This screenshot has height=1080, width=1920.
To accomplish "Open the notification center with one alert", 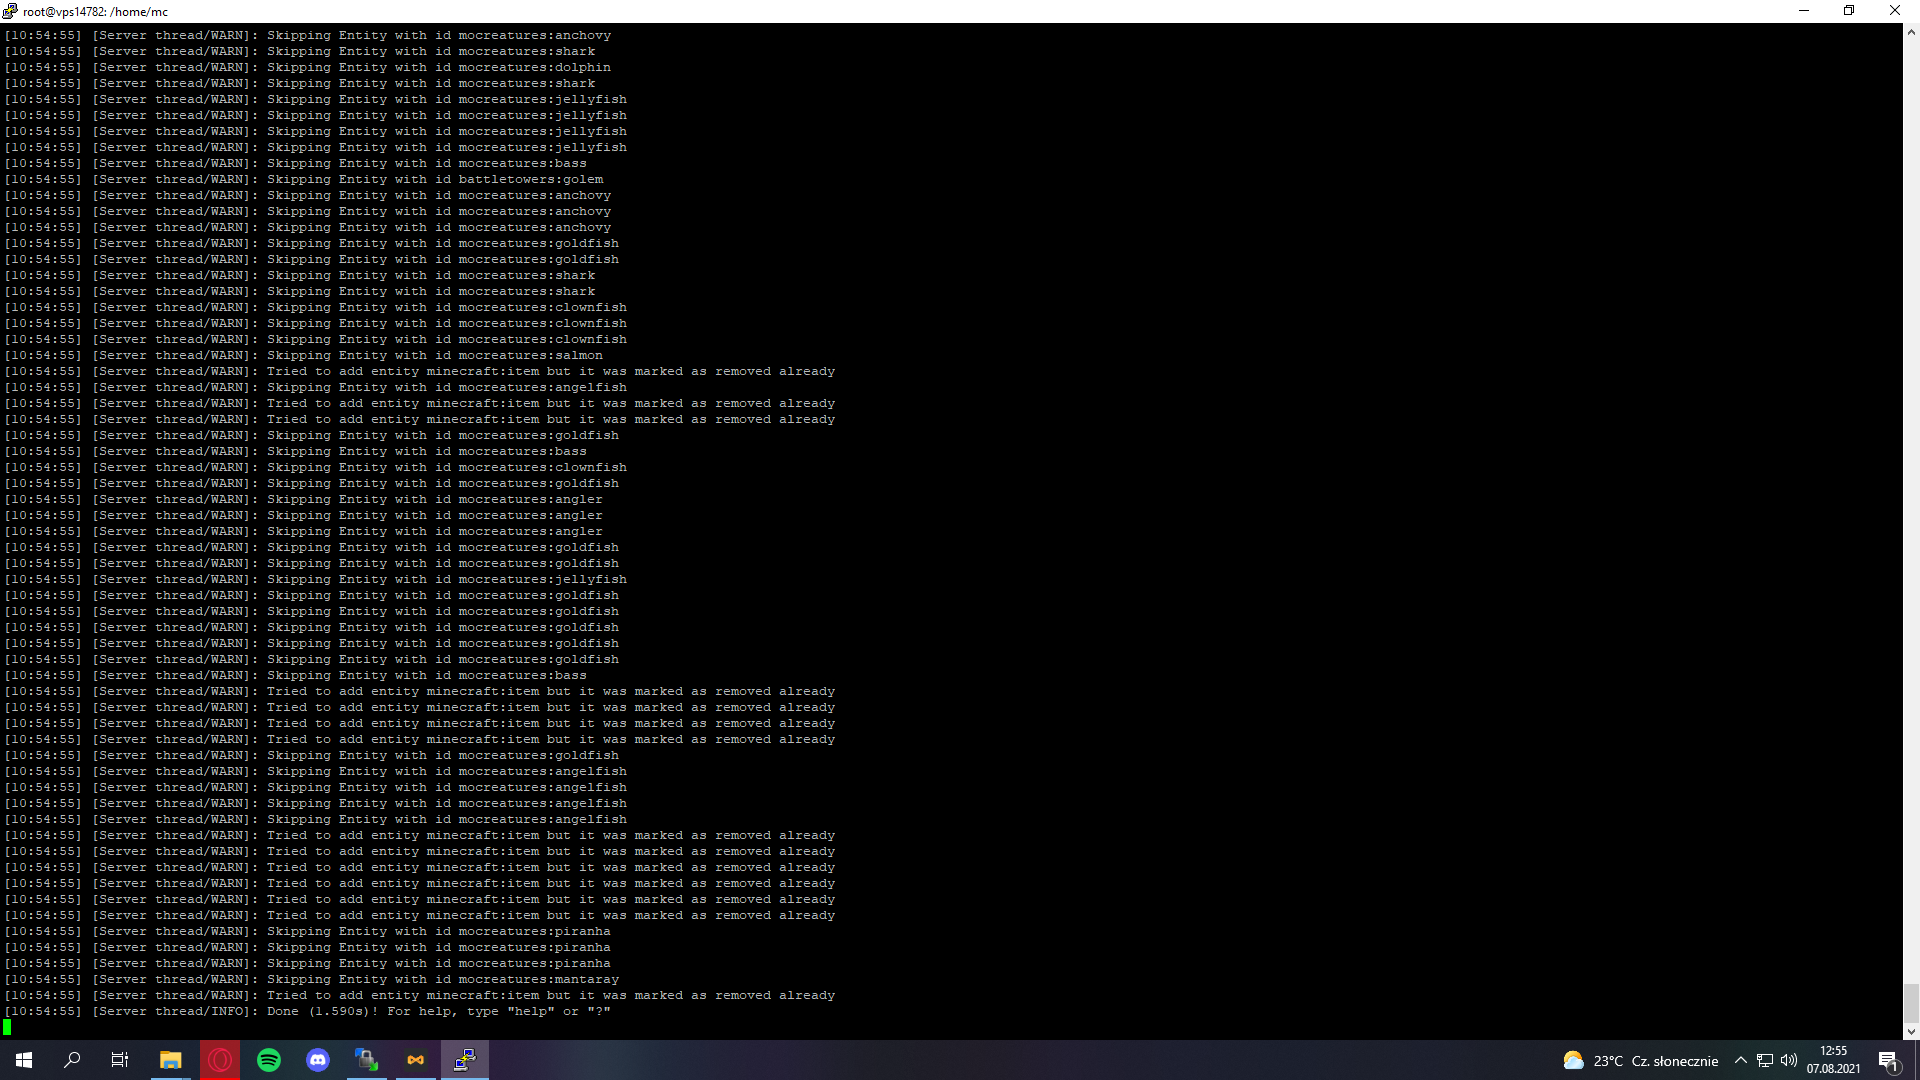I will click(1888, 1061).
